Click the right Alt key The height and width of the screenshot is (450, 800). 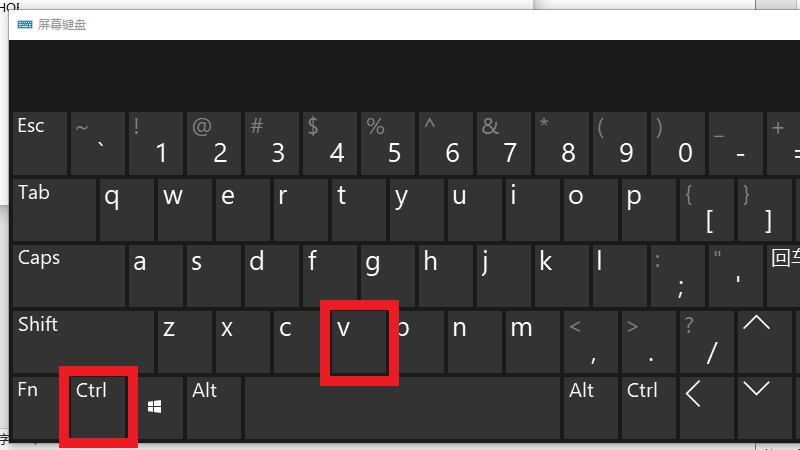[x=591, y=408]
